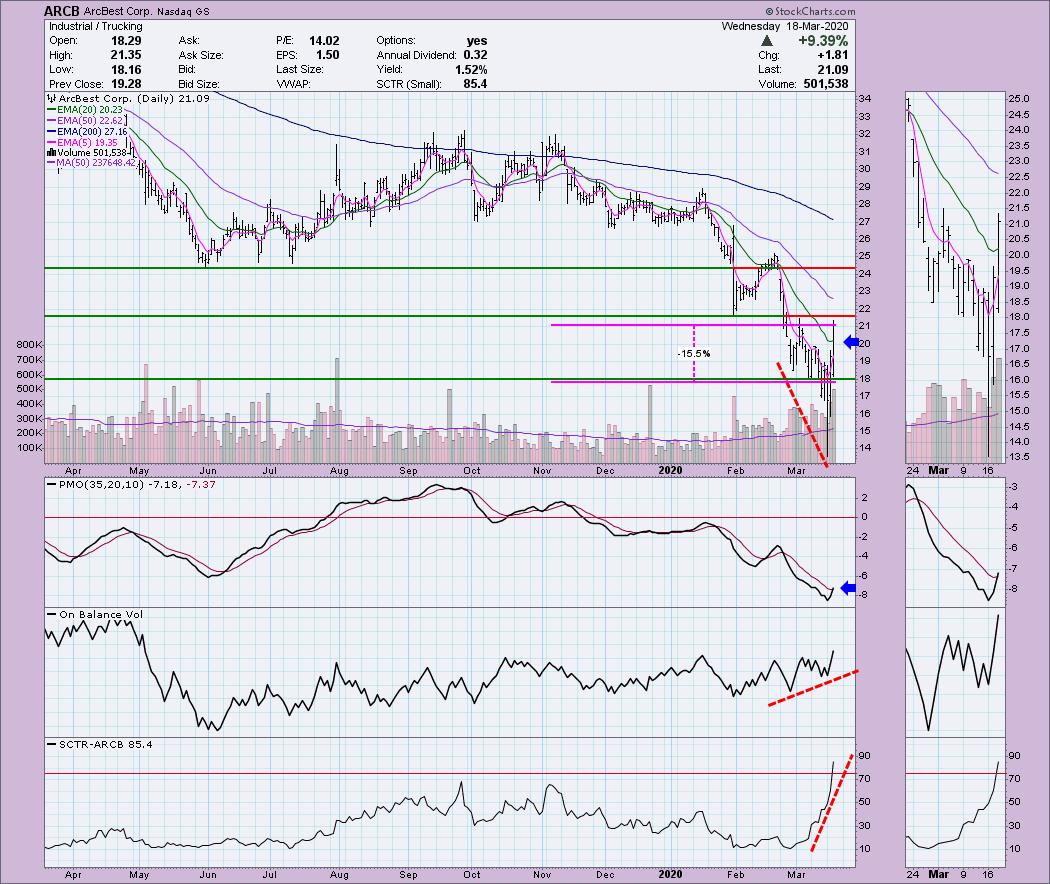1050x884 pixels.
Task: Select the EPS value 1.50
Action: click(x=327, y=56)
